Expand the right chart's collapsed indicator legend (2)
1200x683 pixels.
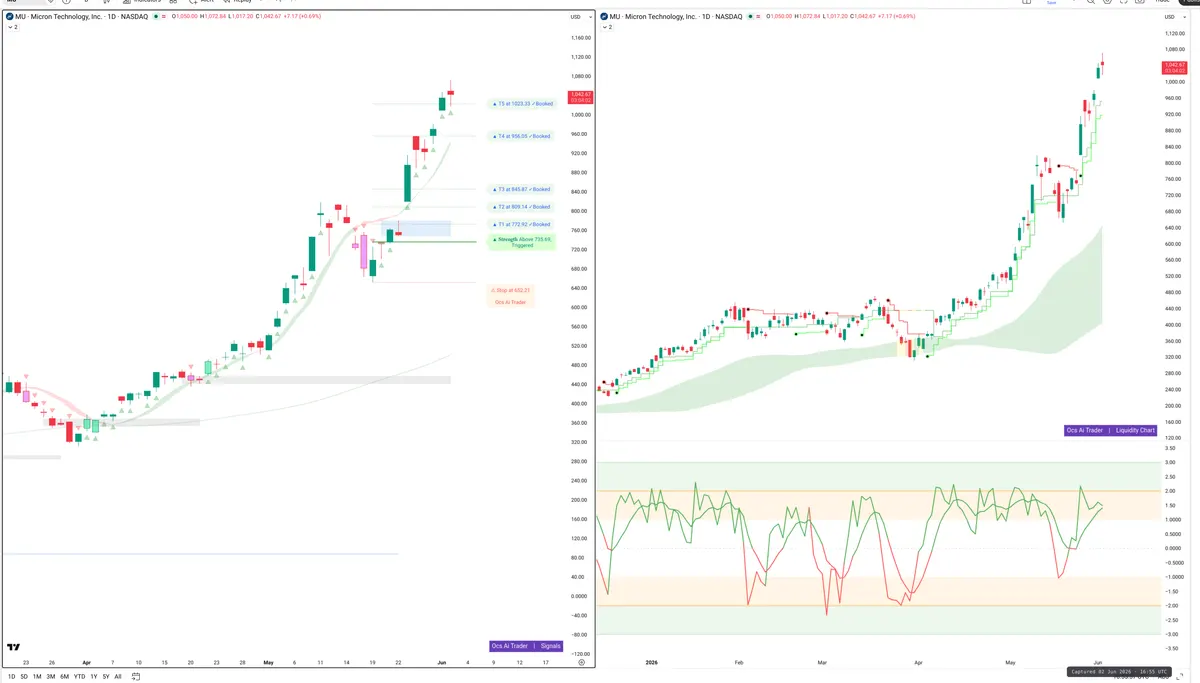(606, 27)
